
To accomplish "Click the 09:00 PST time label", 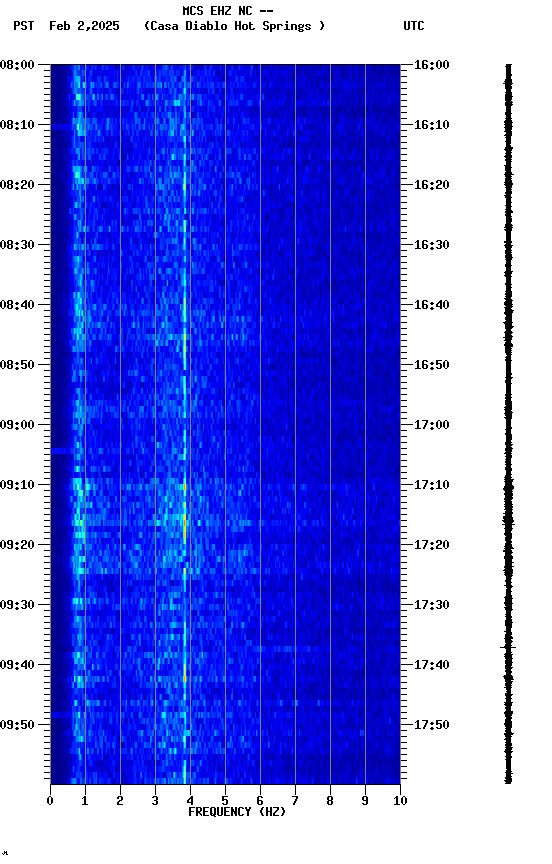I will click(x=17, y=425).
